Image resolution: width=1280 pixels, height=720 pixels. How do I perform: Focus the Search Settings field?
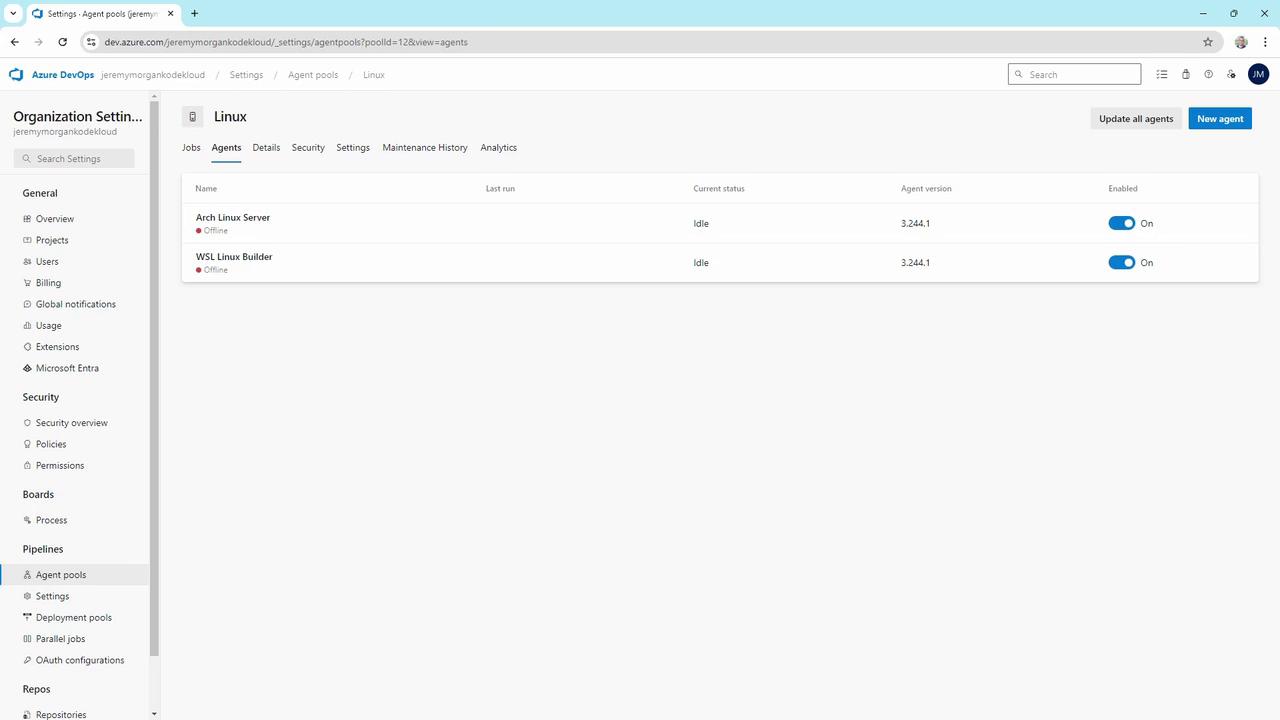tap(74, 158)
